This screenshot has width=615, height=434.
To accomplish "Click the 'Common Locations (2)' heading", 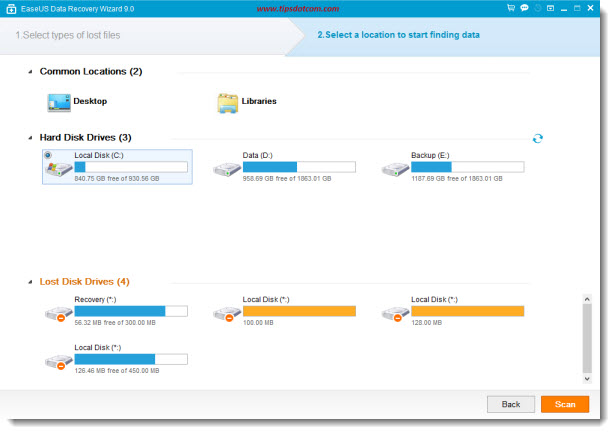I will tap(91, 72).
